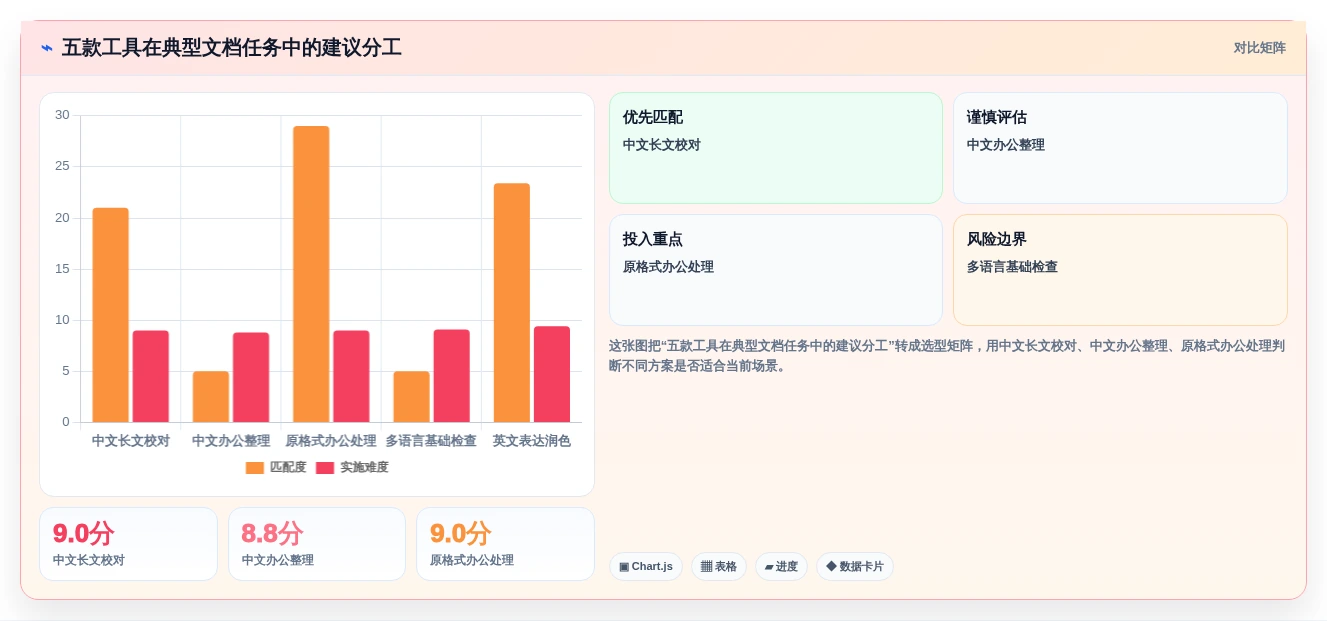The height and width of the screenshot is (621, 1327).
Task: Click the orange bar for 英文表达润色
Action: click(511, 303)
